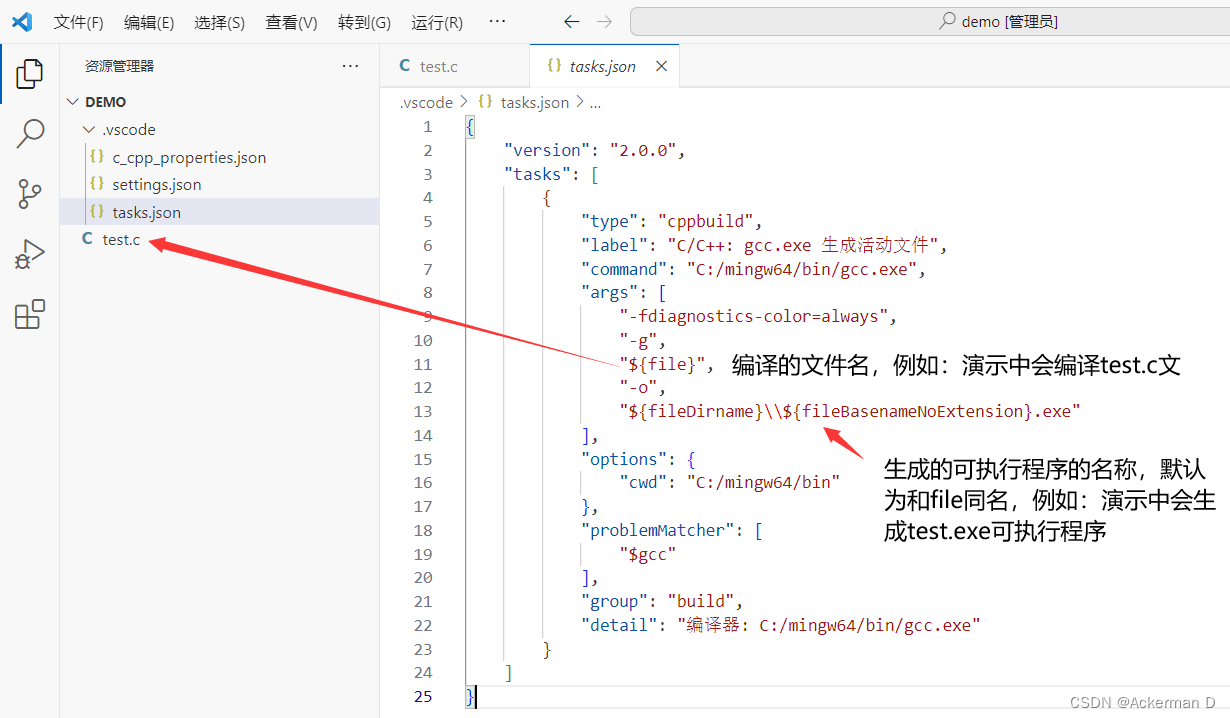
Task: Open the breadcrumb ellipsis after tasks.json
Action: pos(597,101)
